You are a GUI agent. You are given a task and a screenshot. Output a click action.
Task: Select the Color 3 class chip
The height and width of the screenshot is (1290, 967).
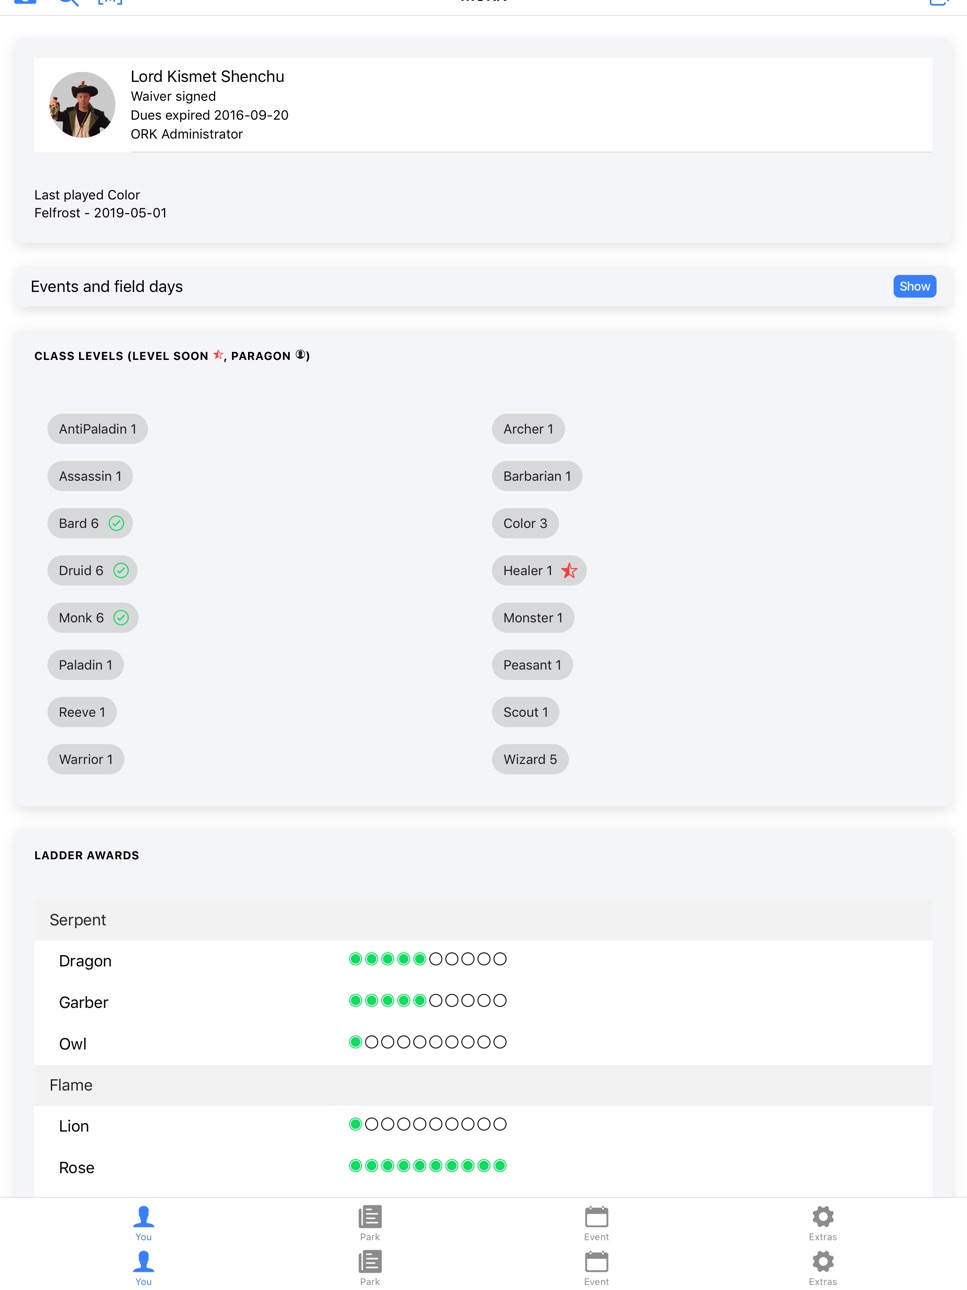point(525,523)
